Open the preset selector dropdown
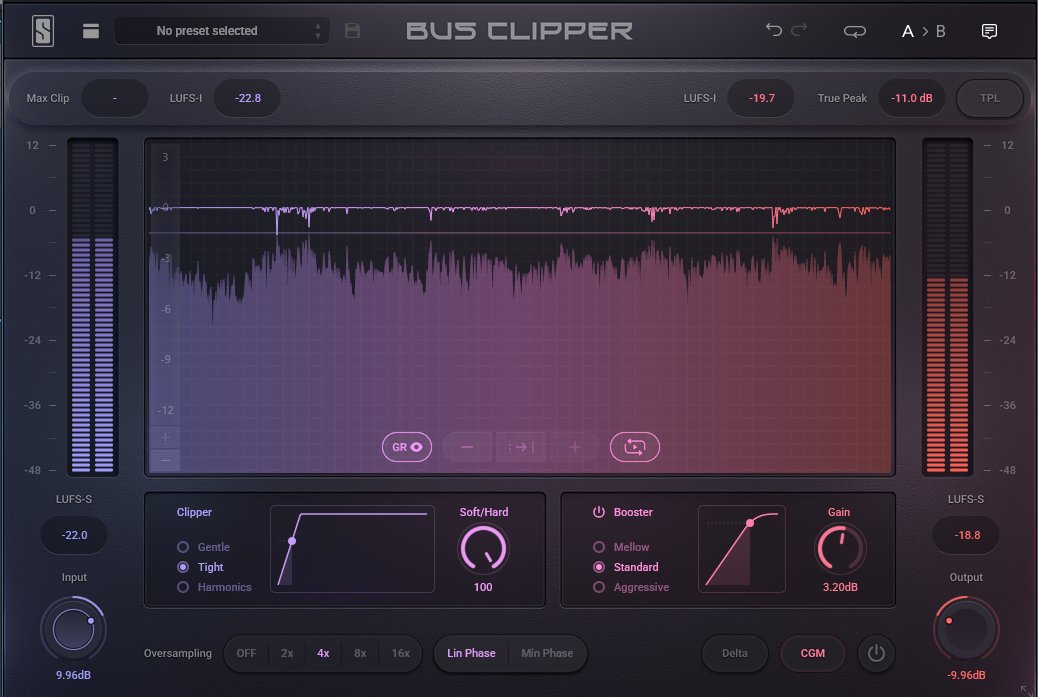The width and height of the screenshot is (1038, 697). [x=222, y=31]
